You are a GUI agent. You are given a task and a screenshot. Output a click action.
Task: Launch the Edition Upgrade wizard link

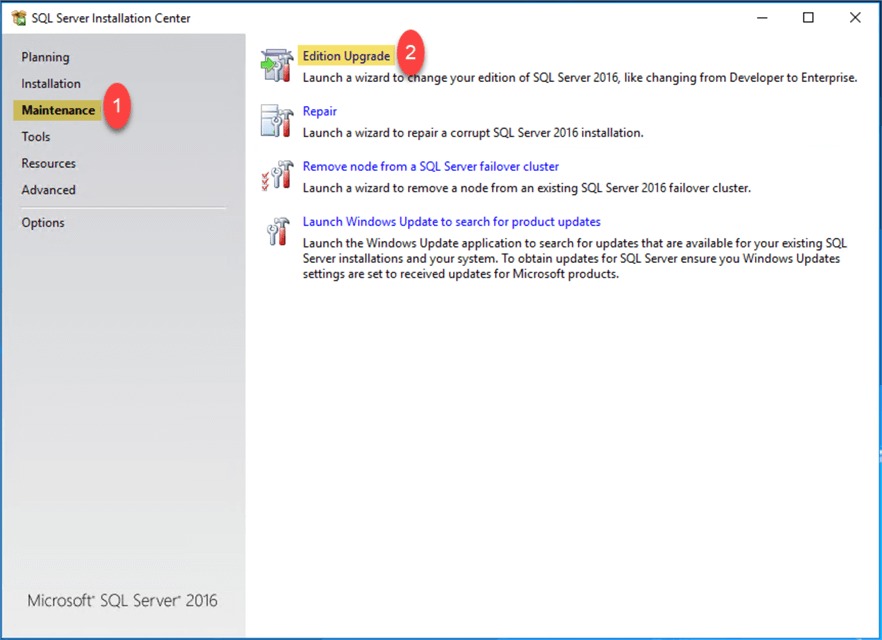click(346, 56)
